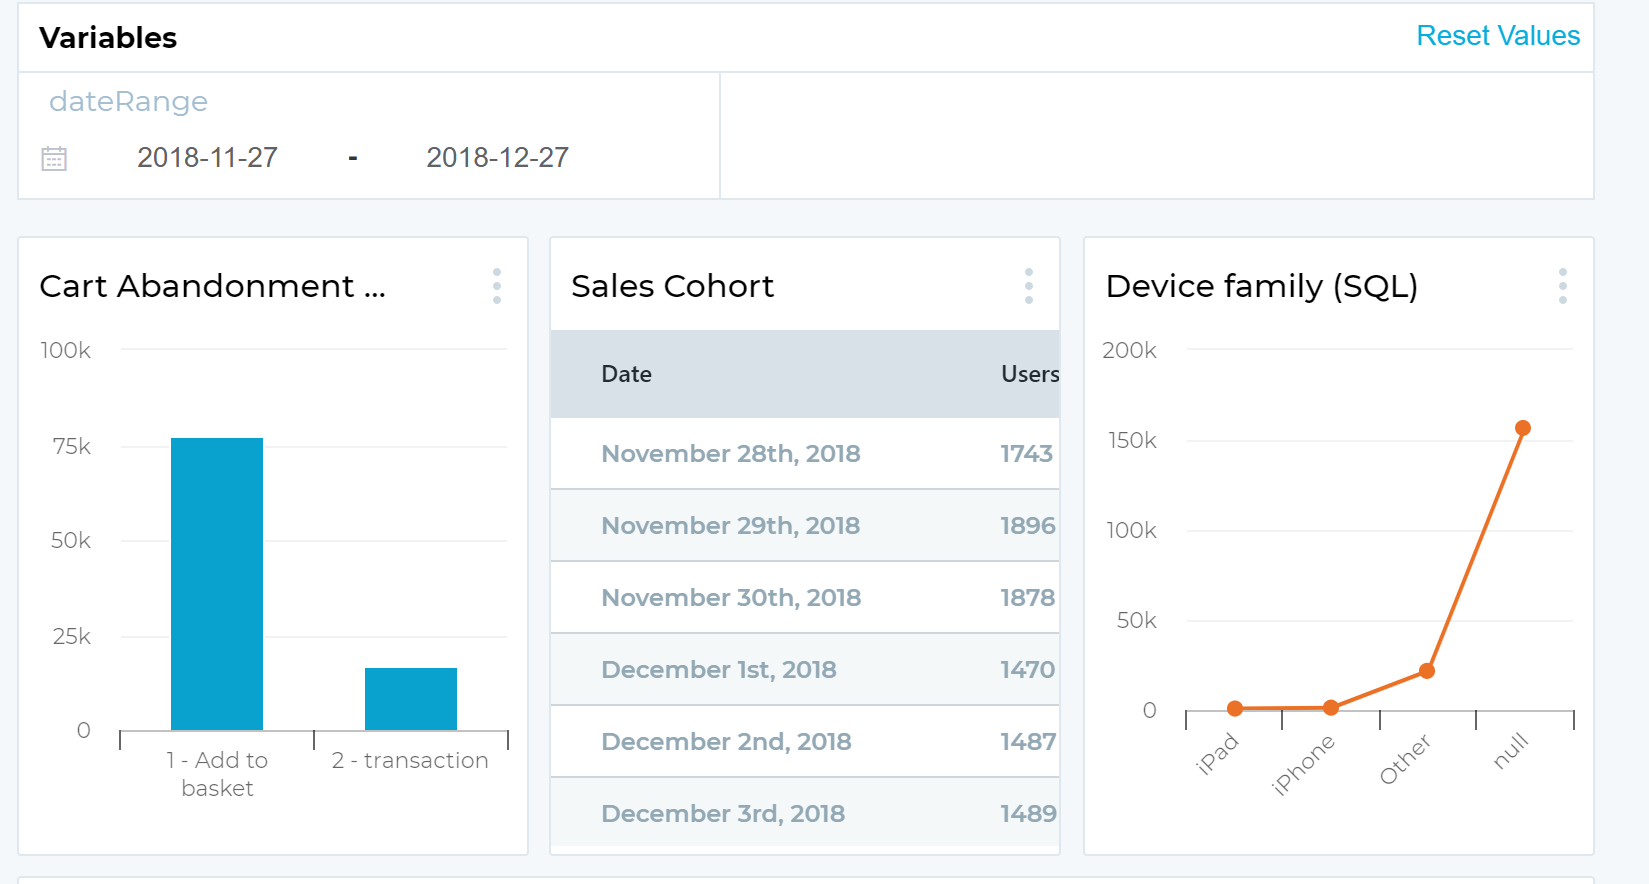Image resolution: width=1649 pixels, height=884 pixels.
Task: Edit end date 2018-12-27 field
Action: (497, 158)
